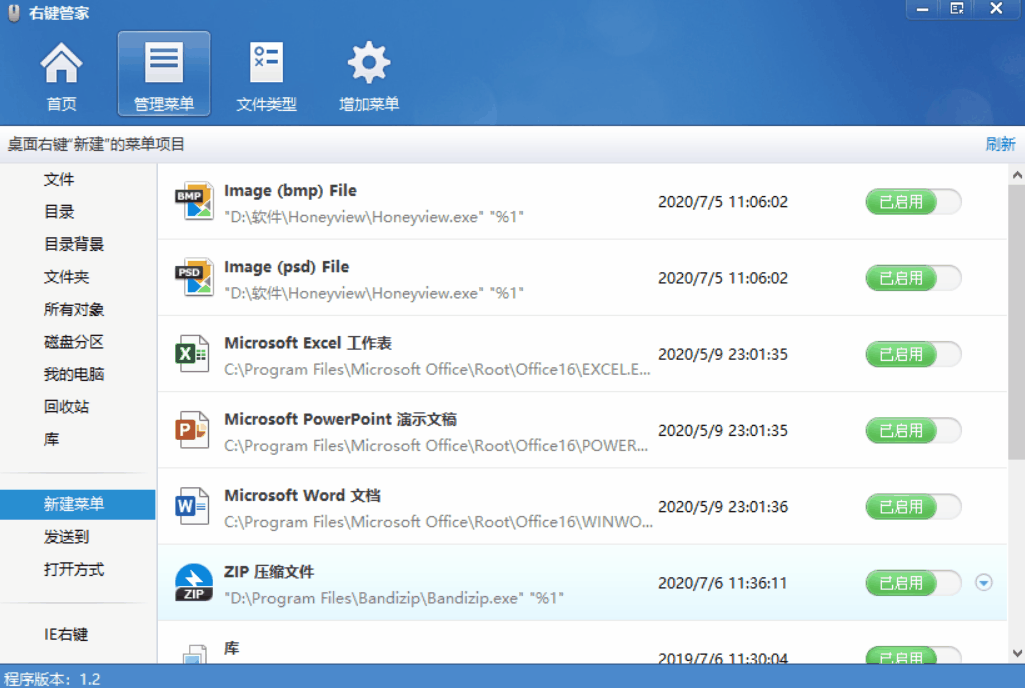
Task: Open the IE右键 section
Action: pyautogui.click(x=75, y=634)
